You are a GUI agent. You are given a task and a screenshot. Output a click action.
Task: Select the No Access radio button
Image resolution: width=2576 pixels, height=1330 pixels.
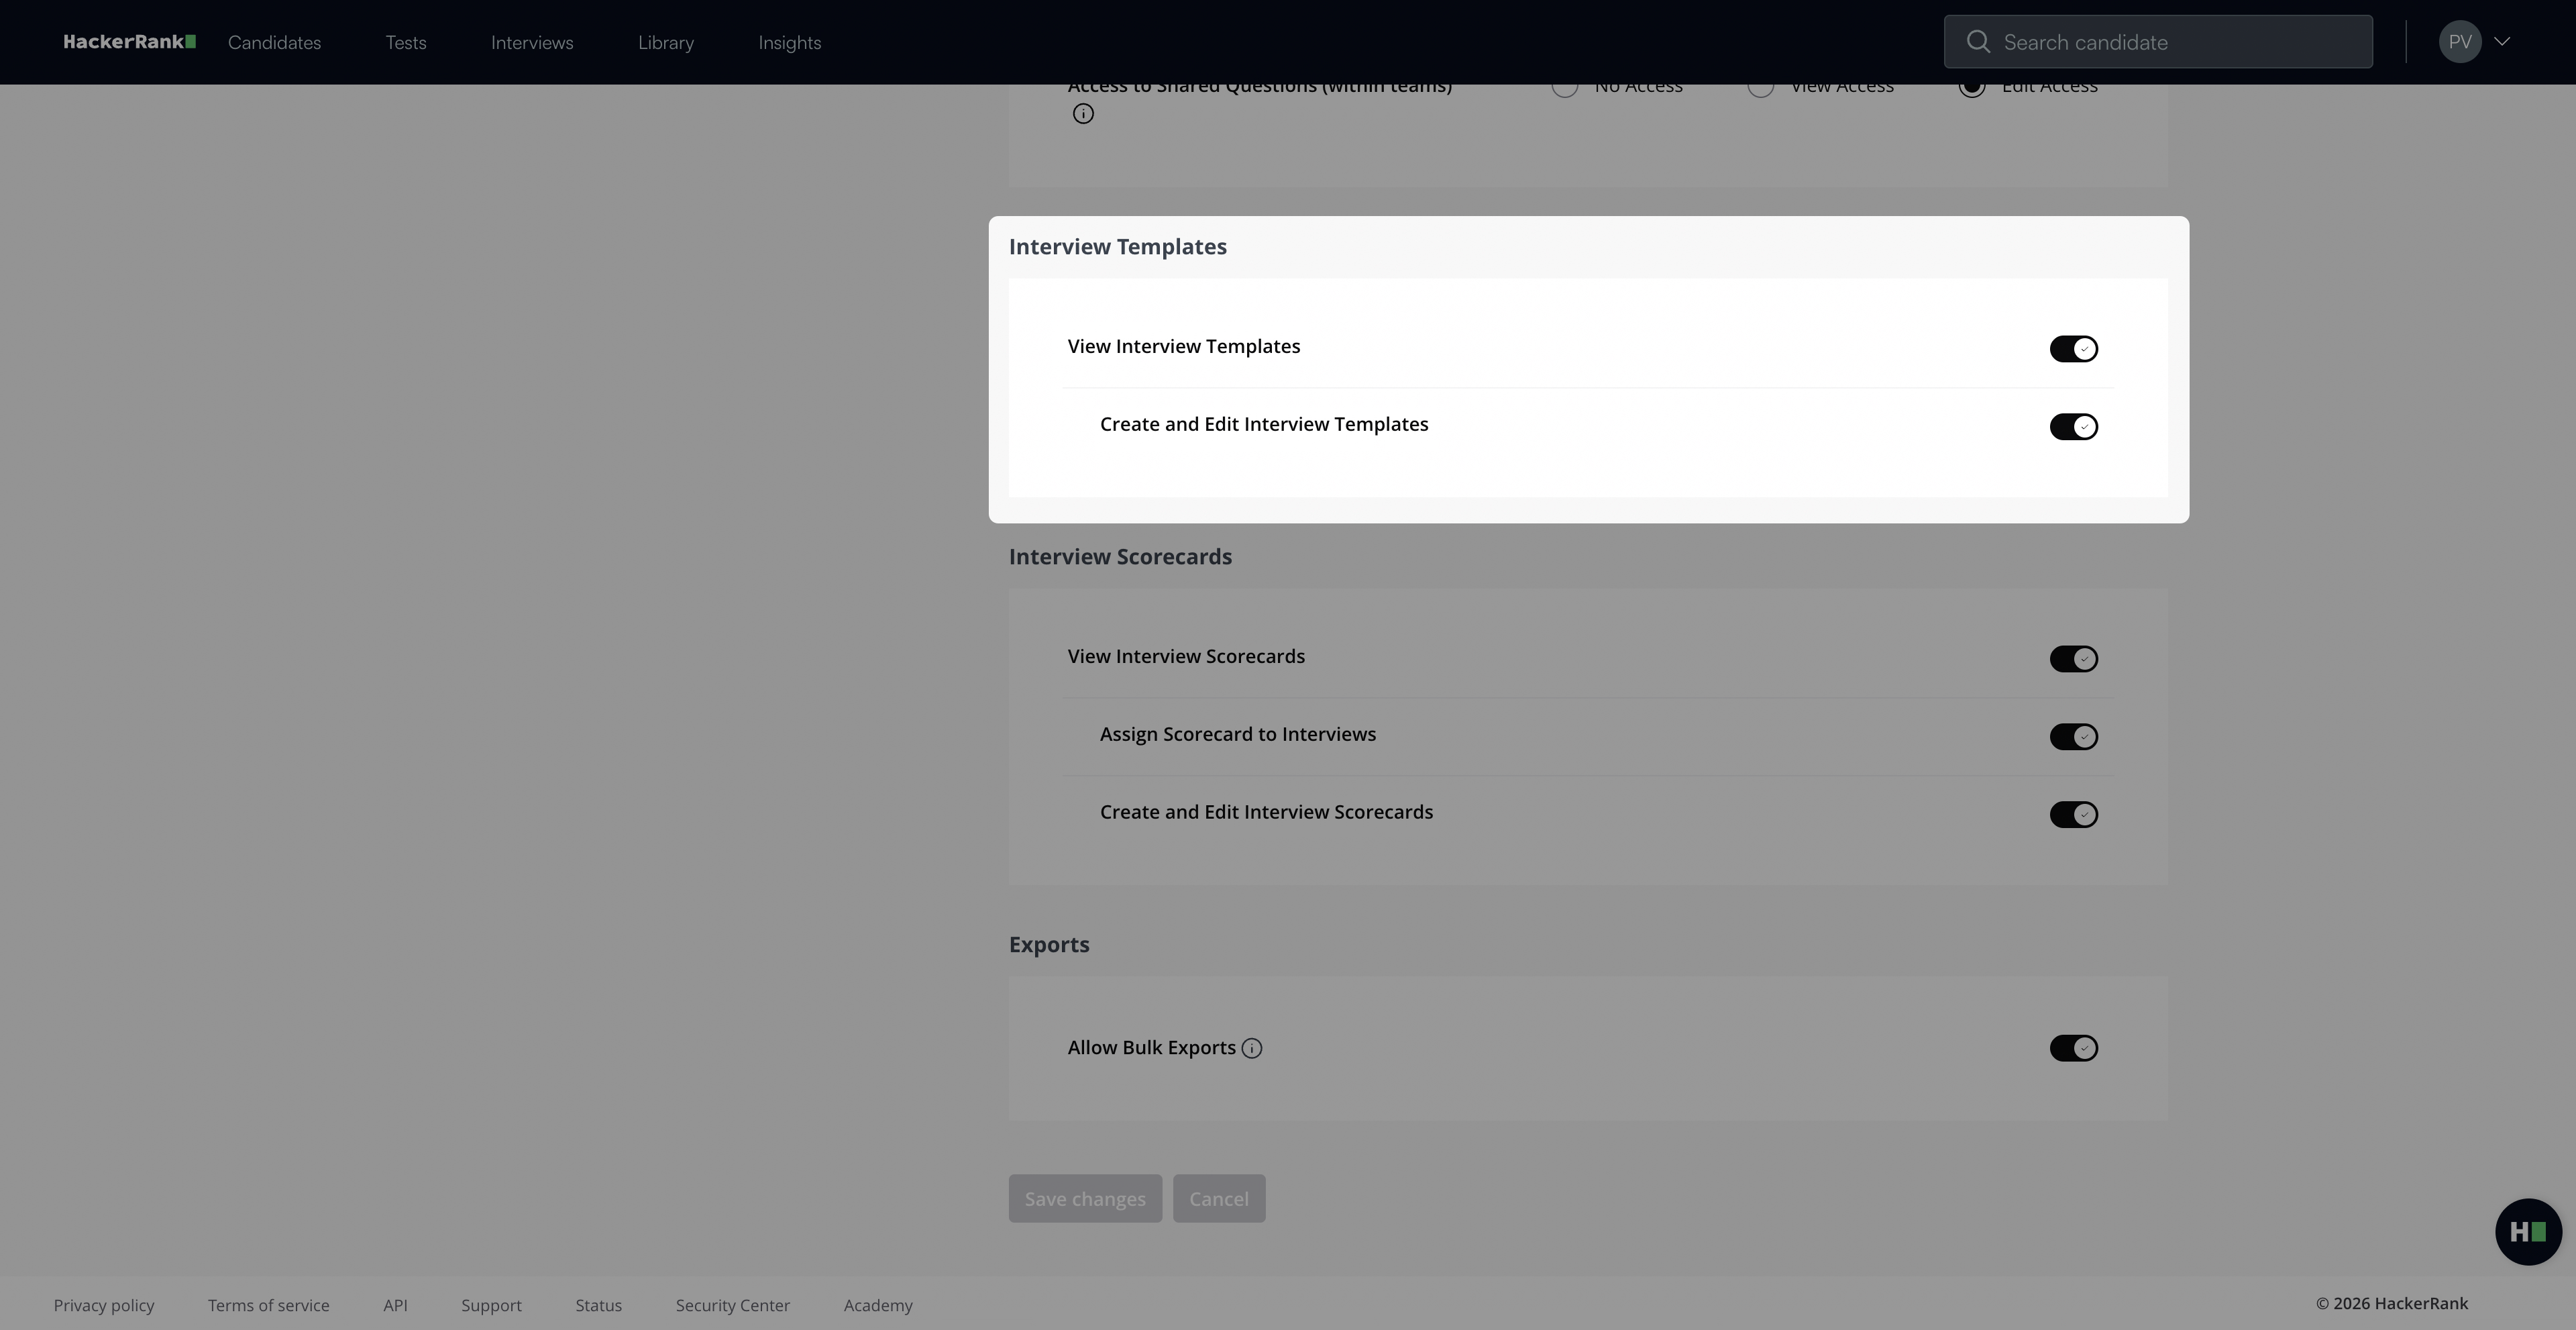click(1565, 86)
